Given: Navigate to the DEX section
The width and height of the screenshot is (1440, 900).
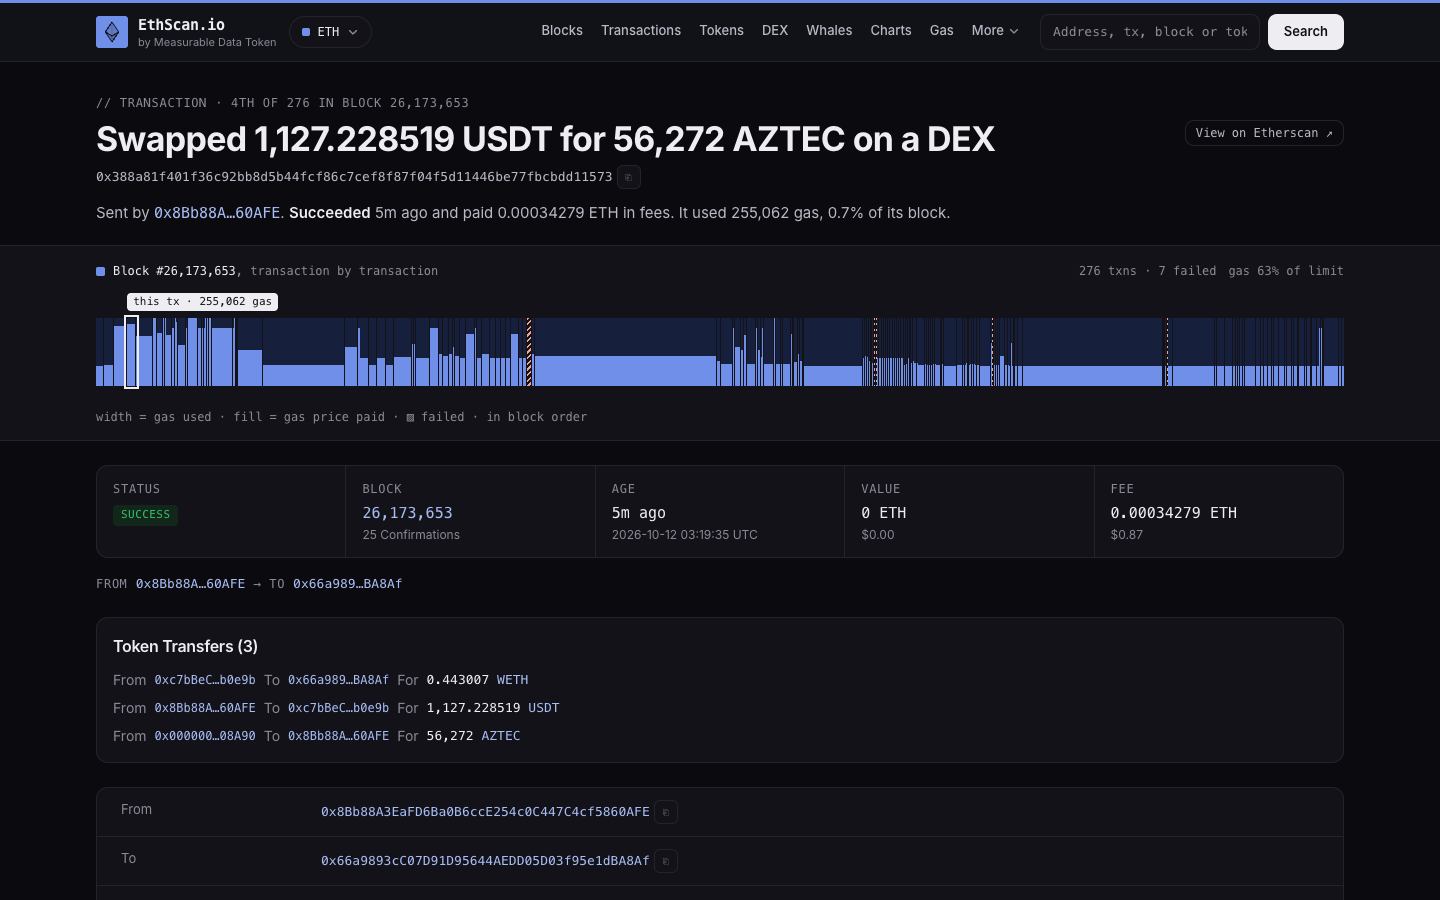Looking at the screenshot, I should (775, 31).
